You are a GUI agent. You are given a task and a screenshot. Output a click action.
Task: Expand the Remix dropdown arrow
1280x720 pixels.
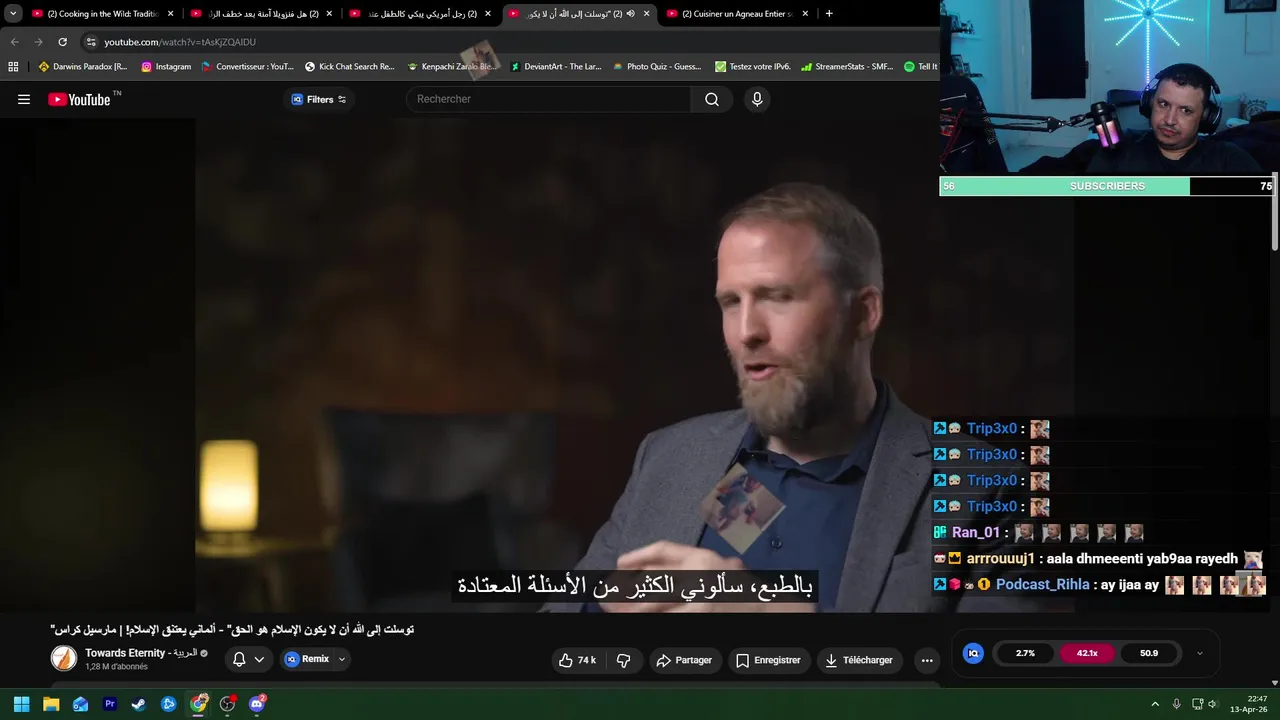pos(341,659)
